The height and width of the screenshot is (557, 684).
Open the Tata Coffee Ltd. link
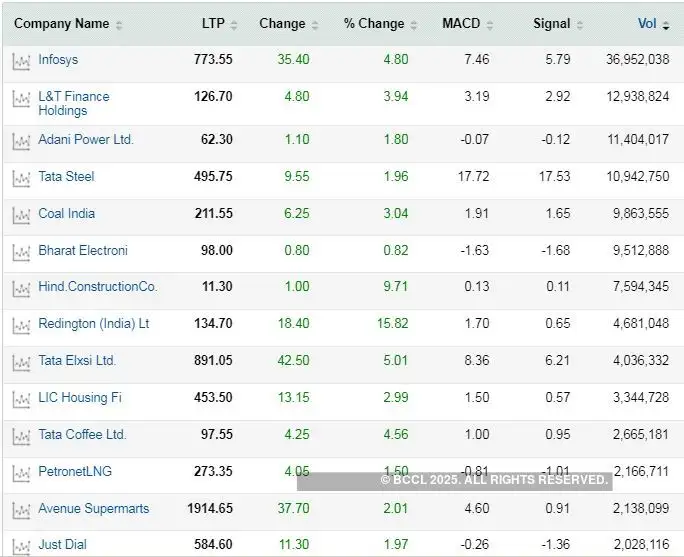(x=82, y=434)
